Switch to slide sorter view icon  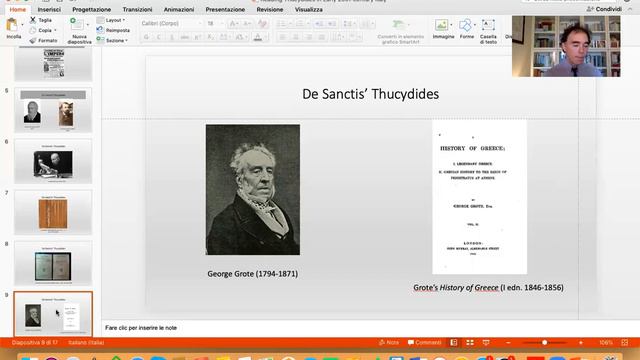point(470,342)
